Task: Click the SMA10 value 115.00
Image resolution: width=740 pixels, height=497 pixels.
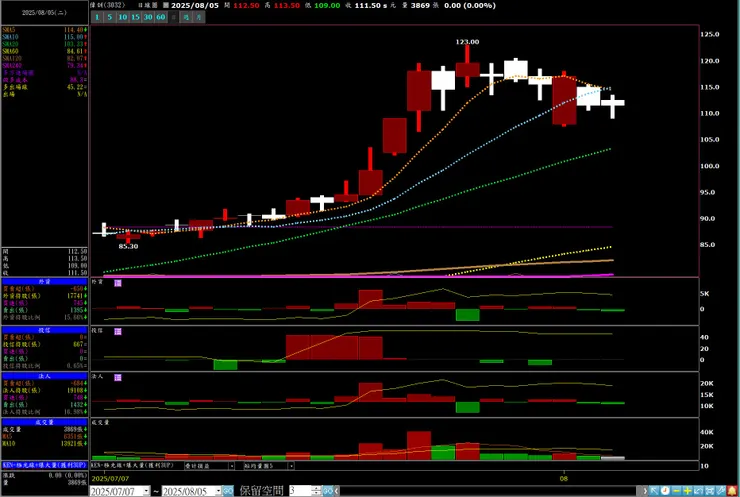Action: coord(75,37)
